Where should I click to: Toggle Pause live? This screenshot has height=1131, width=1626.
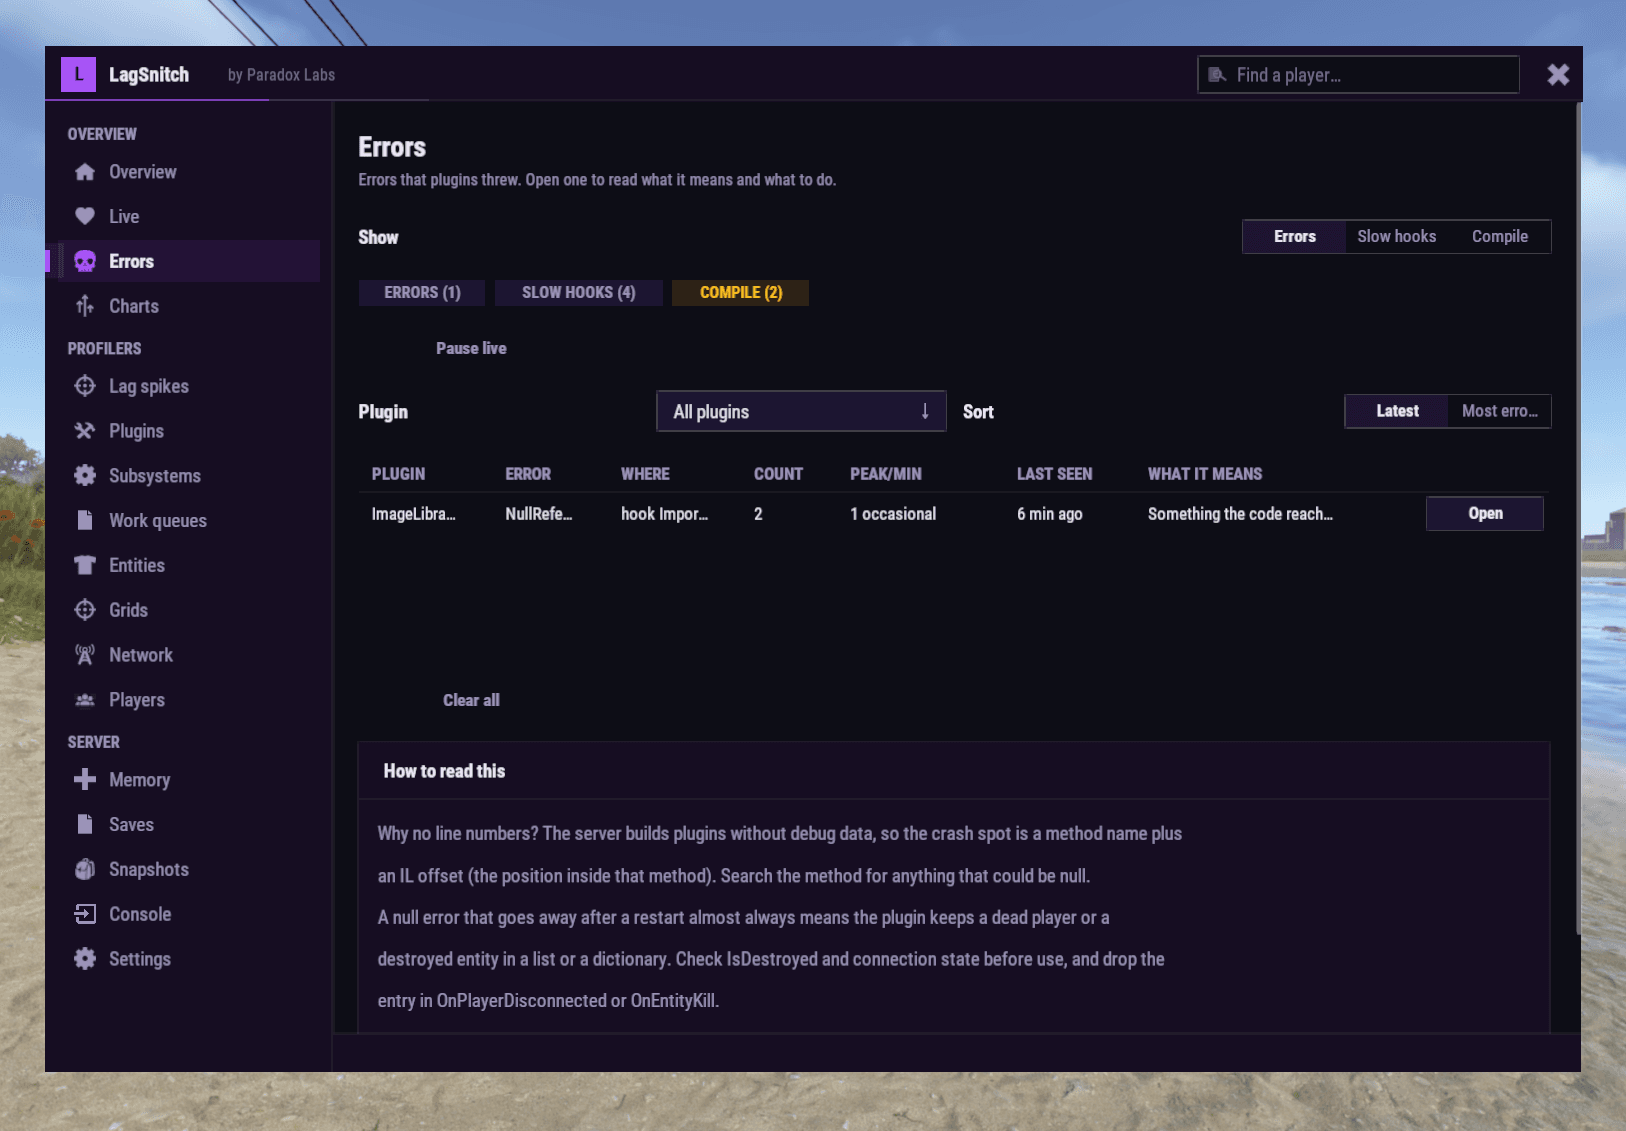471,348
